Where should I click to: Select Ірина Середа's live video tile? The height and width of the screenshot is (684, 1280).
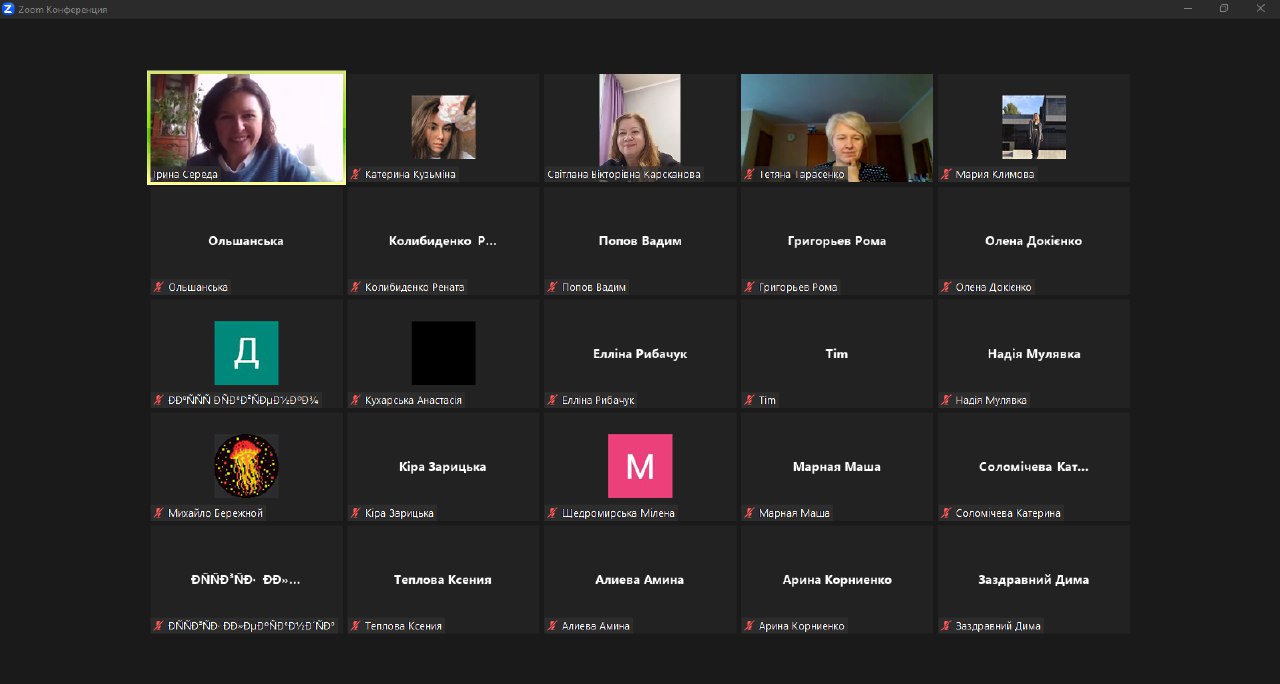tap(246, 127)
